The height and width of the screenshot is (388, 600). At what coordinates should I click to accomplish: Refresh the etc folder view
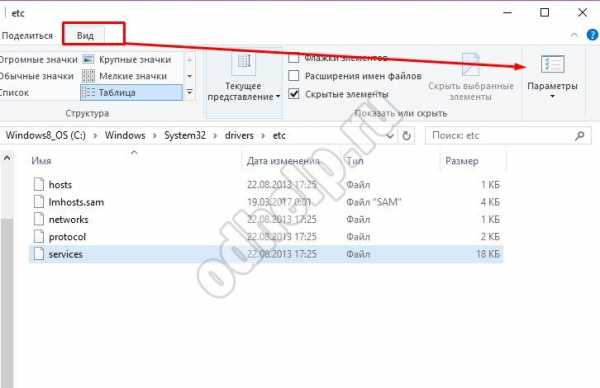tap(406, 135)
